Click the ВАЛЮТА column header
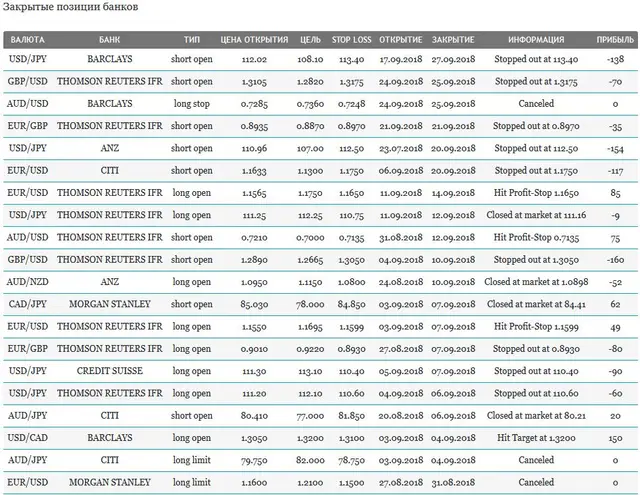Image resolution: width=640 pixels, height=495 pixels. coord(27,40)
